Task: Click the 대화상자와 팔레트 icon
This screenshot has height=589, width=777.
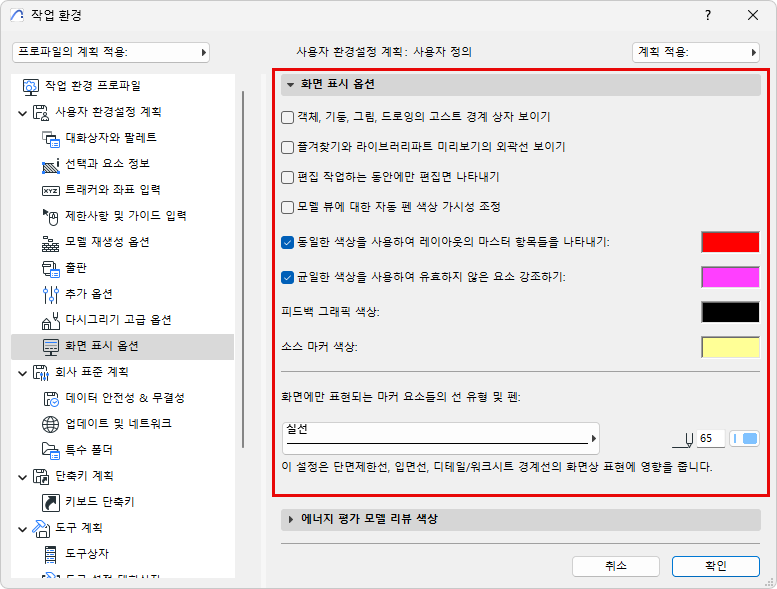Action: point(51,138)
